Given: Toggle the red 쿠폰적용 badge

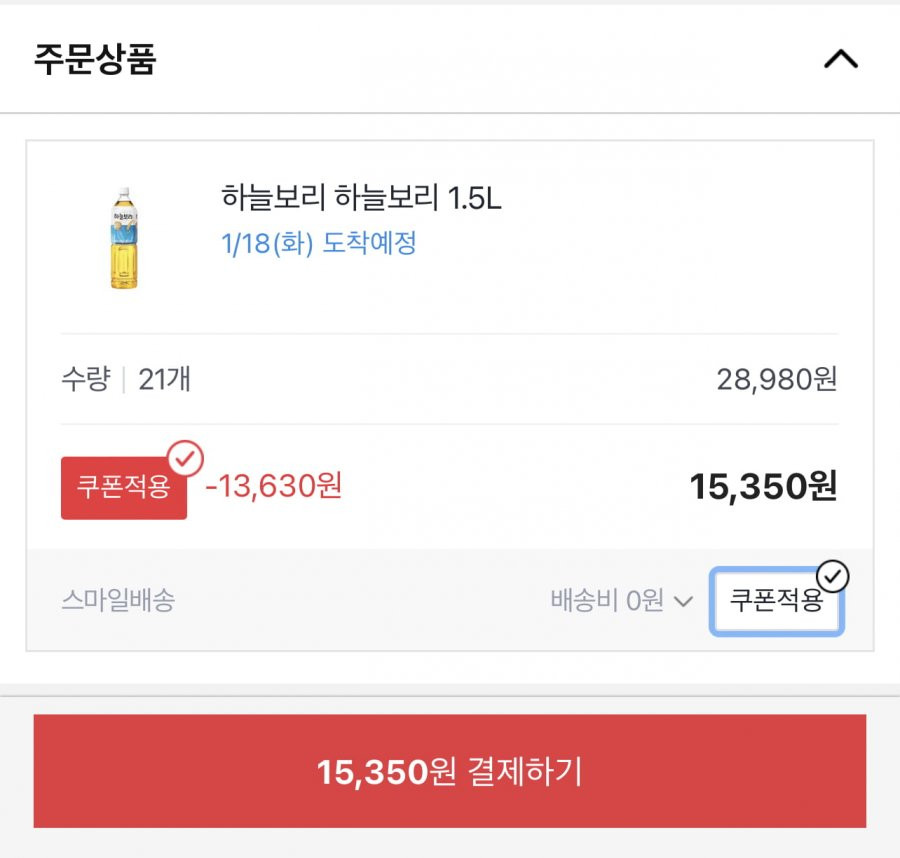Looking at the screenshot, I should (124, 488).
